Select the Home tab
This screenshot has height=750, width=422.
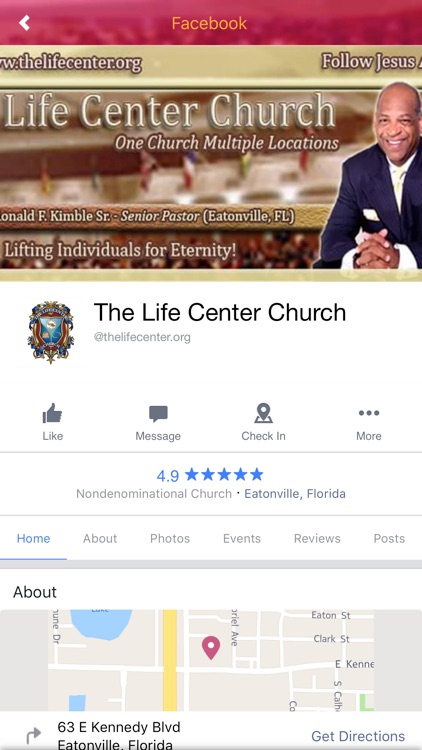point(33,538)
